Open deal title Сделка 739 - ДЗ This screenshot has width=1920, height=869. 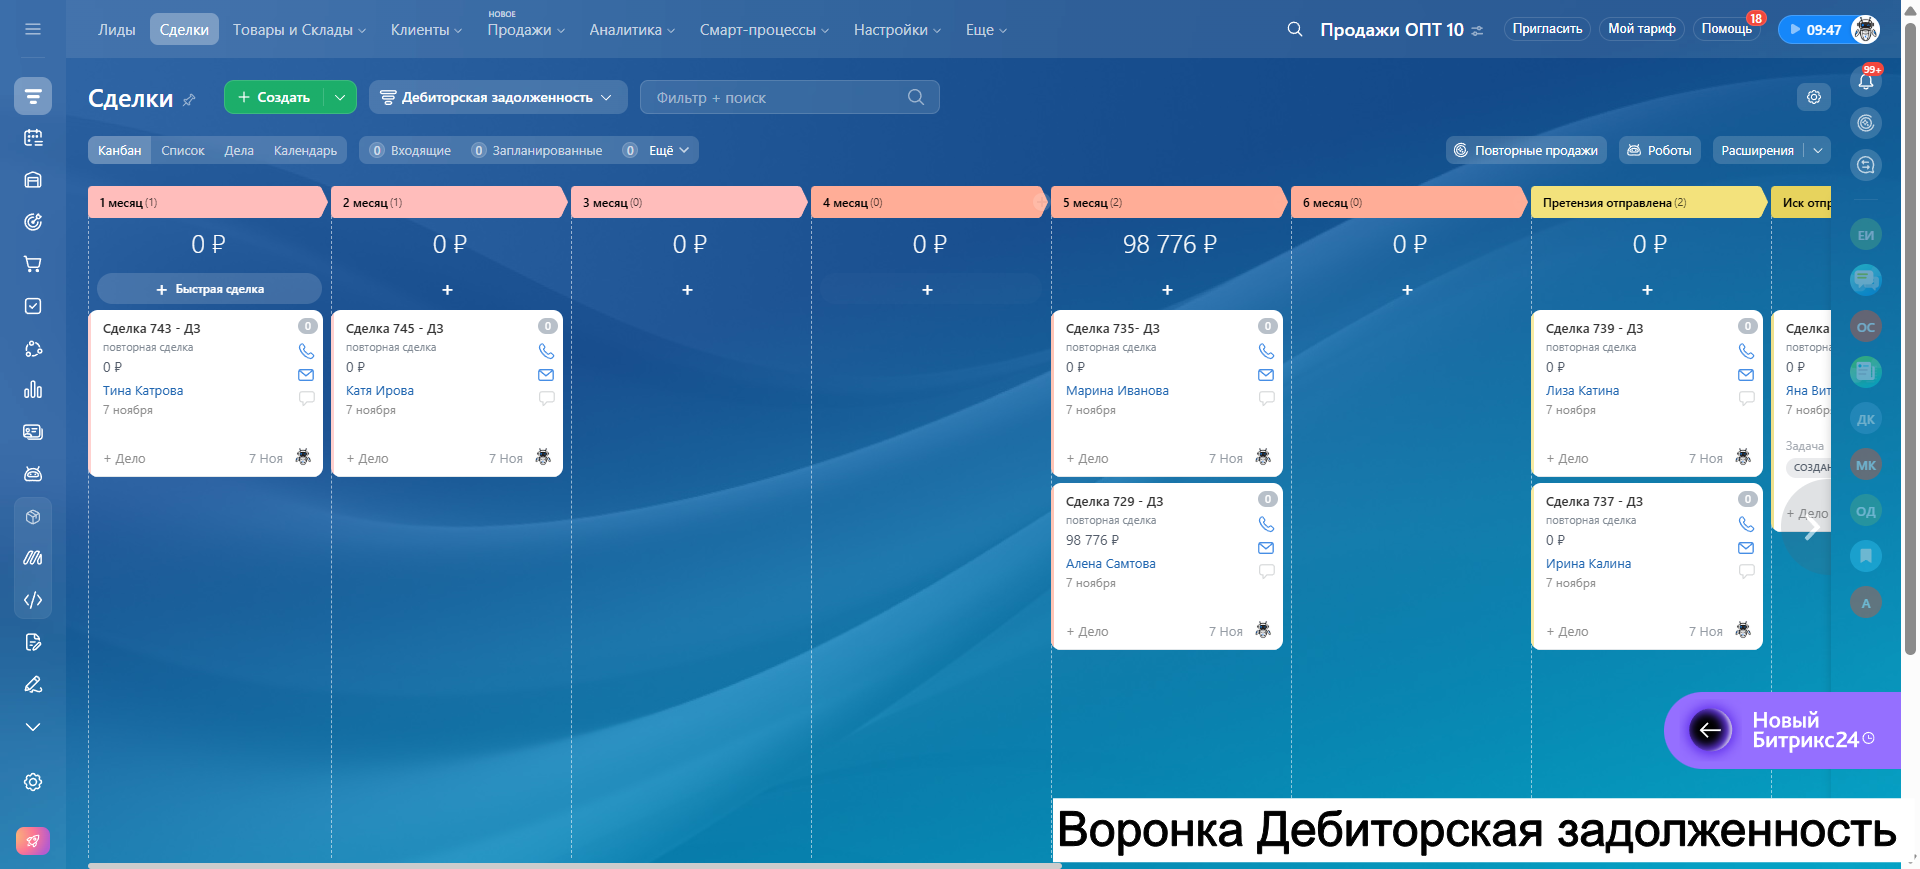pyautogui.click(x=1594, y=328)
